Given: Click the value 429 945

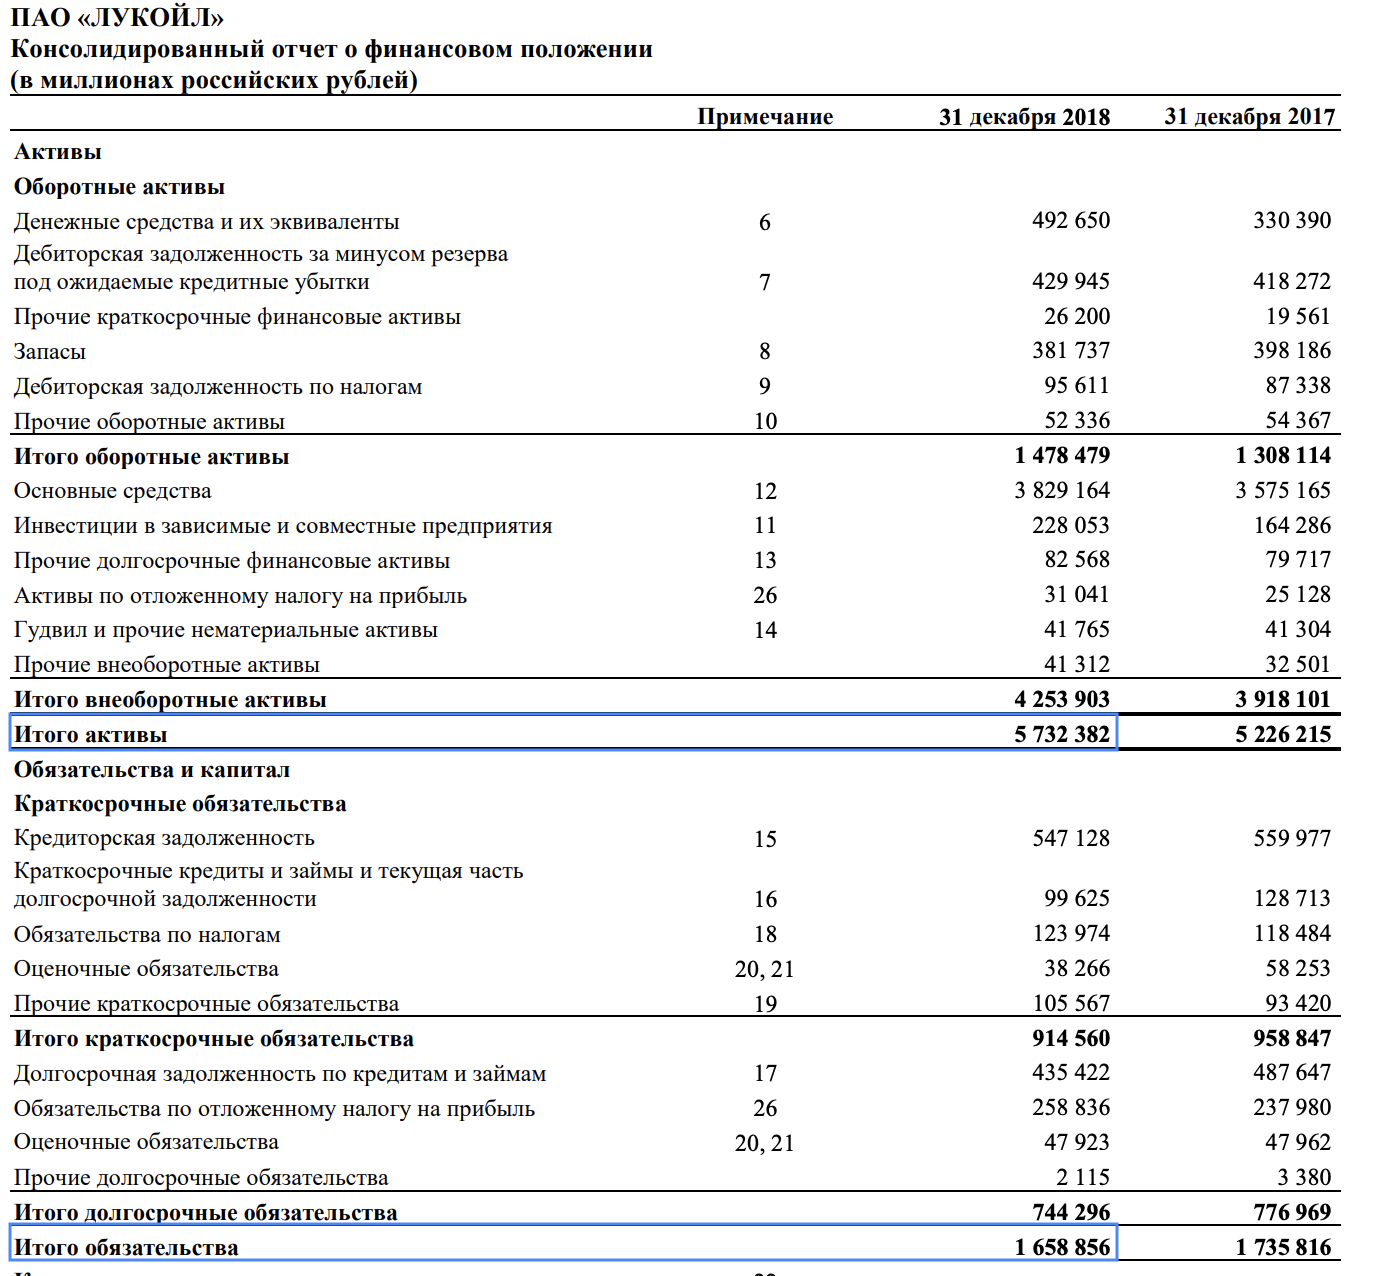Looking at the screenshot, I should [x=1071, y=282].
